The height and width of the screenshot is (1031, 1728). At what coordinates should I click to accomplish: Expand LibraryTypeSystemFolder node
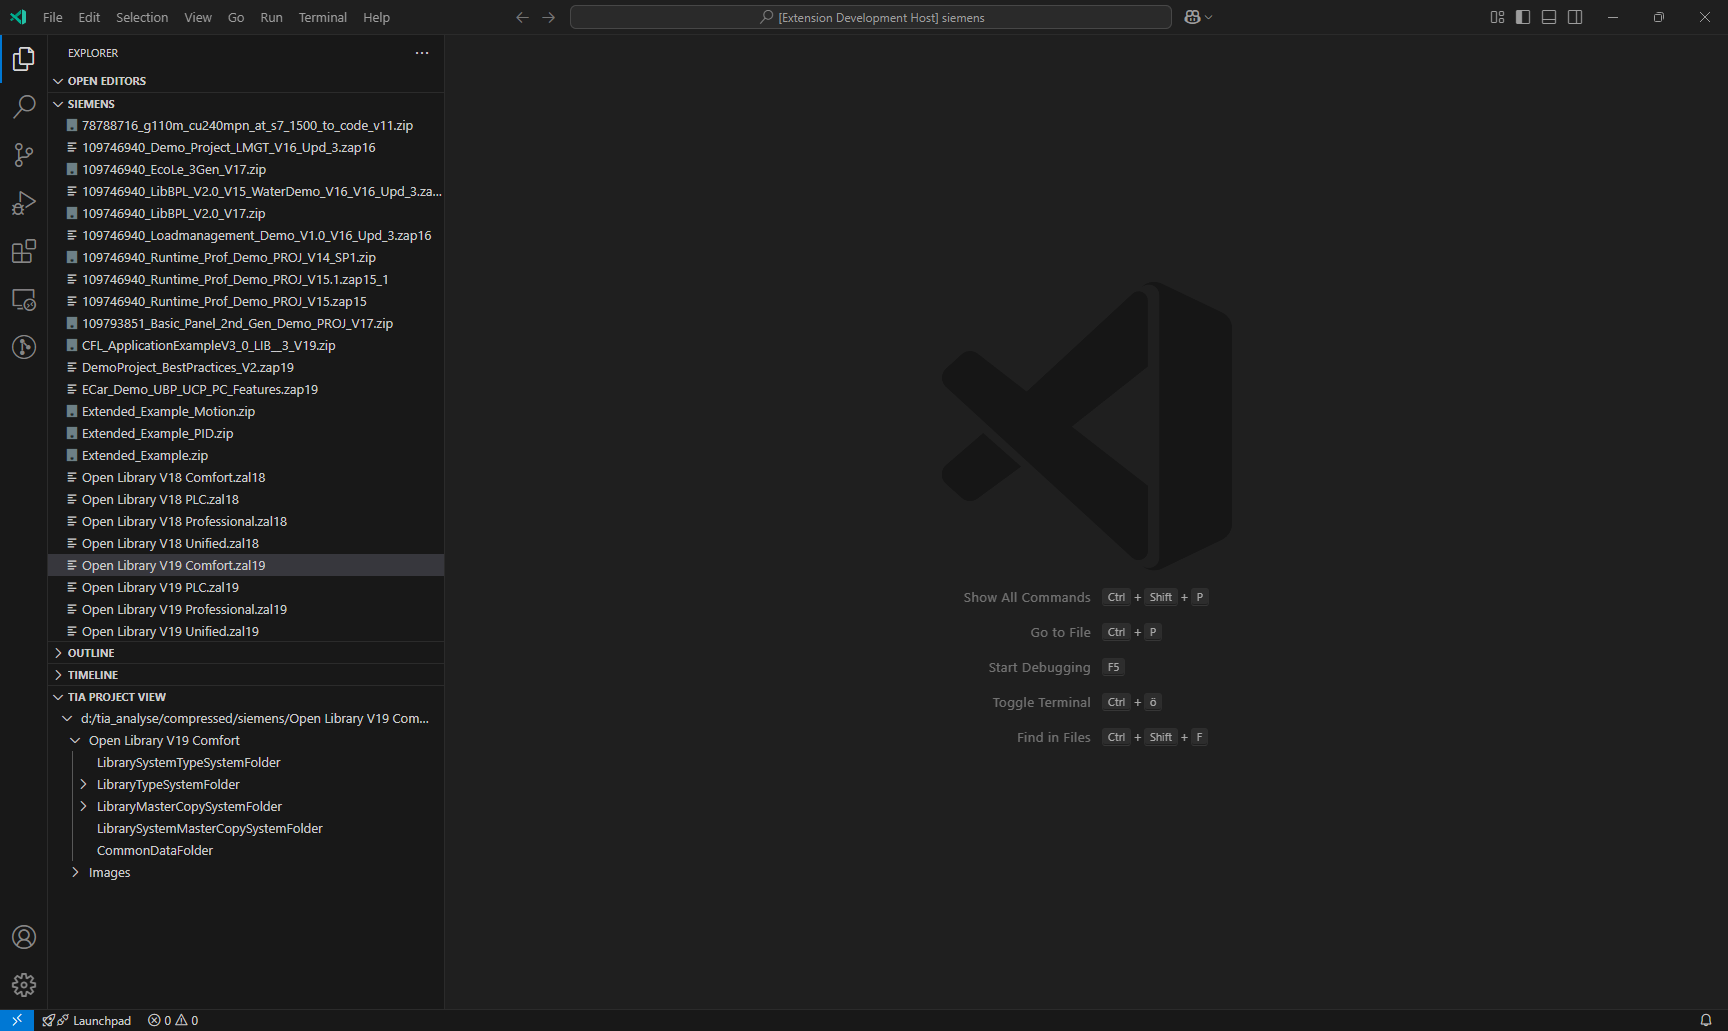click(x=83, y=785)
